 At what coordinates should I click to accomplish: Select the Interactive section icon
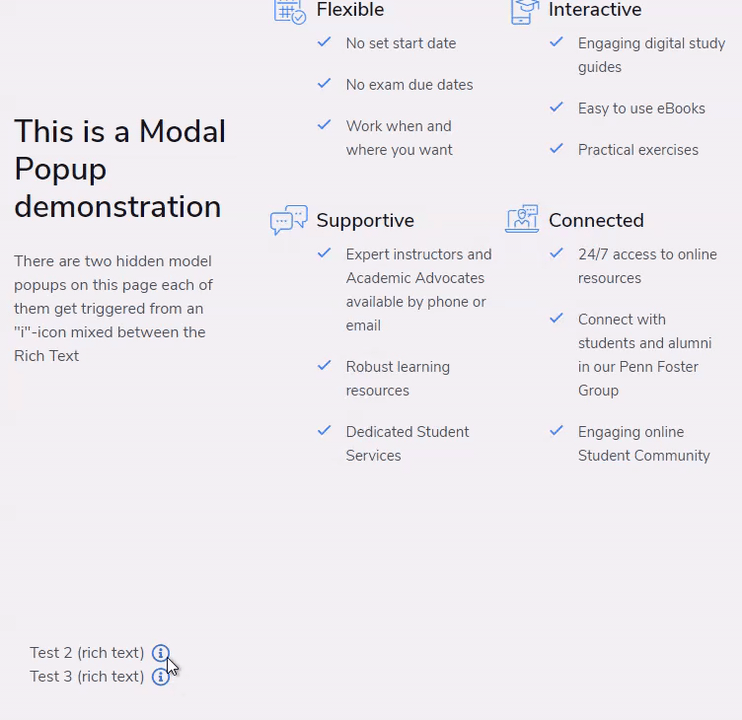click(x=524, y=11)
